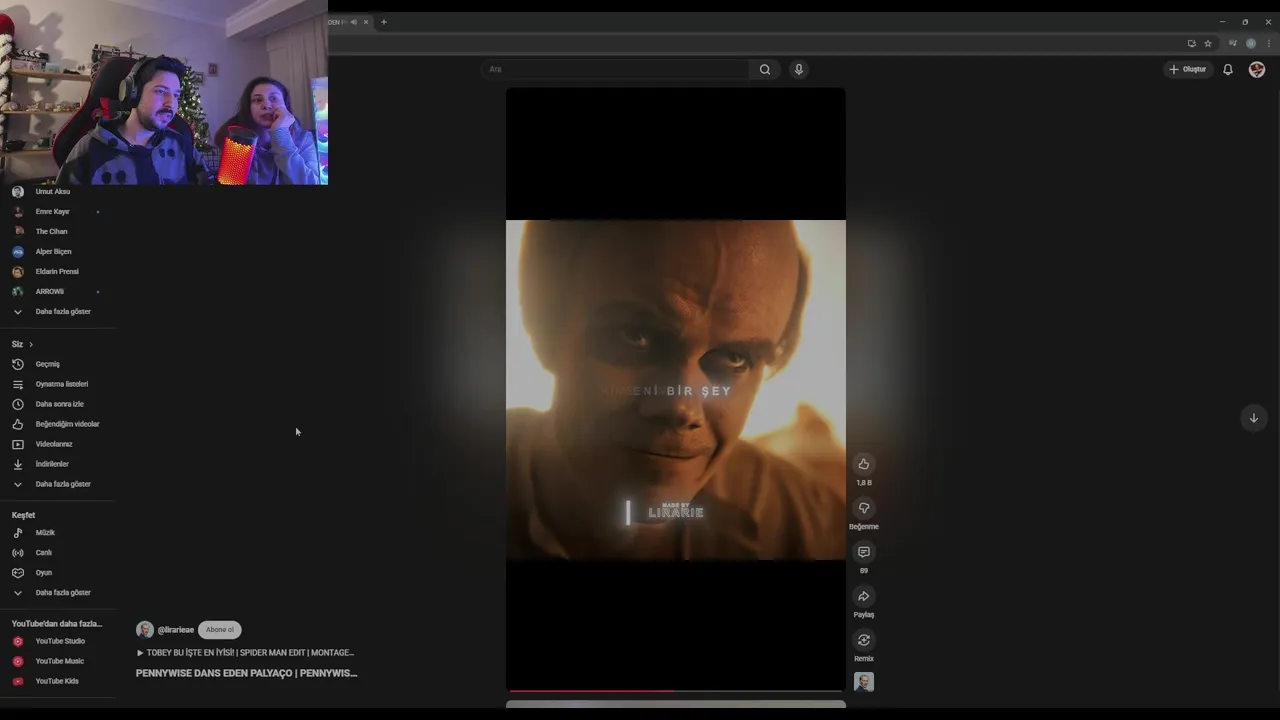The height and width of the screenshot is (720, 1280).
Task: Open the account avatar menu
Action: [1257, 69]
